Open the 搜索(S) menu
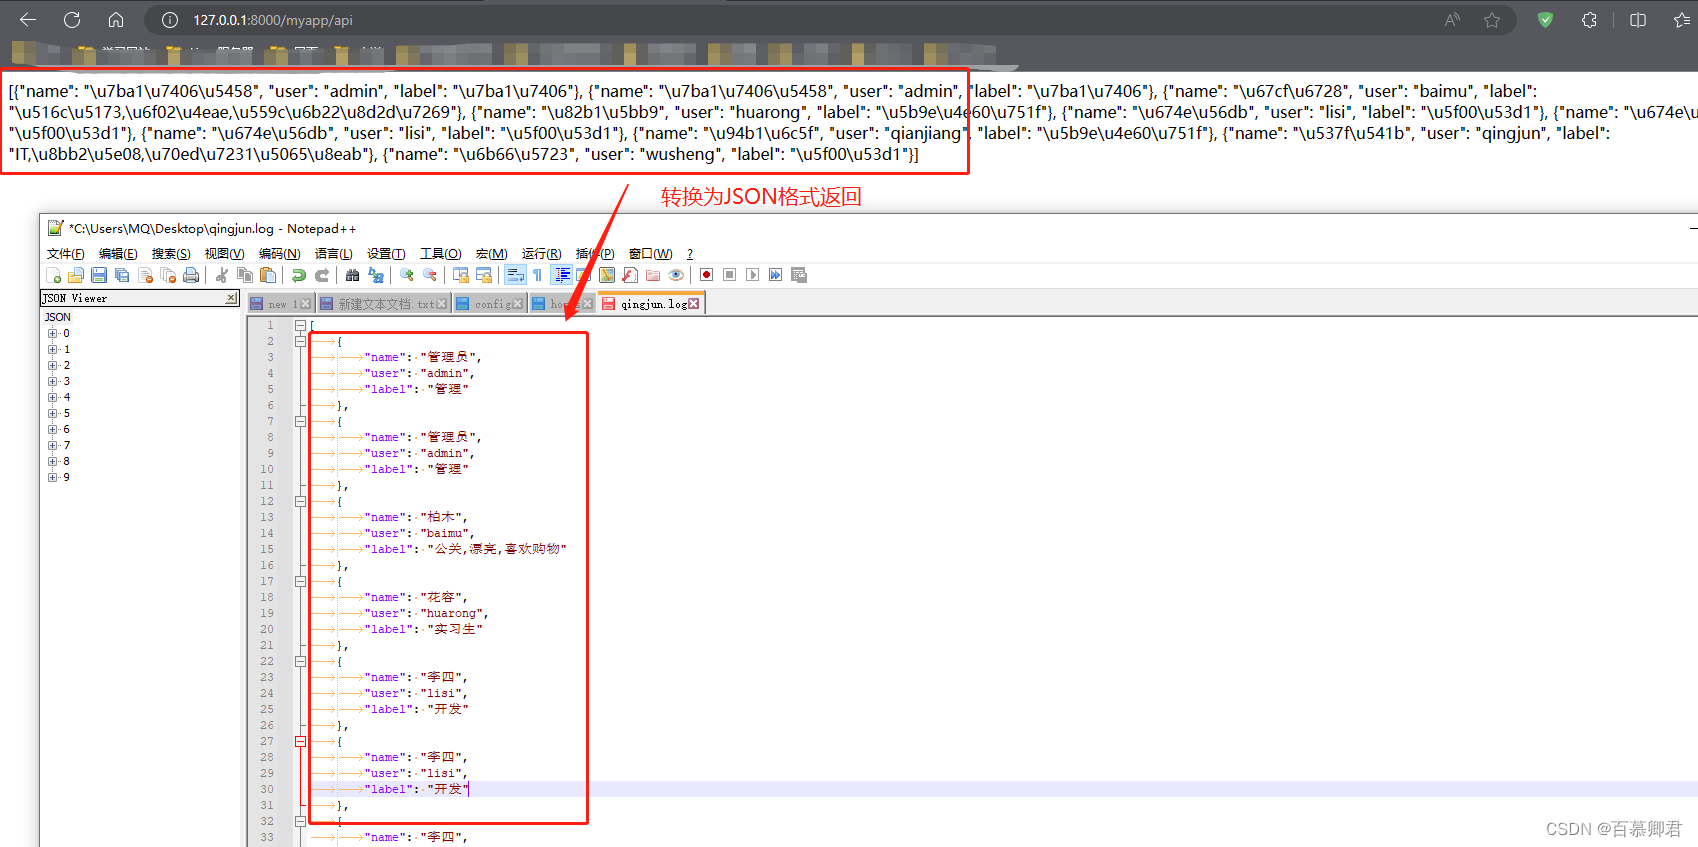This screenshot has width=1698, height=847. tap(171, 254)
